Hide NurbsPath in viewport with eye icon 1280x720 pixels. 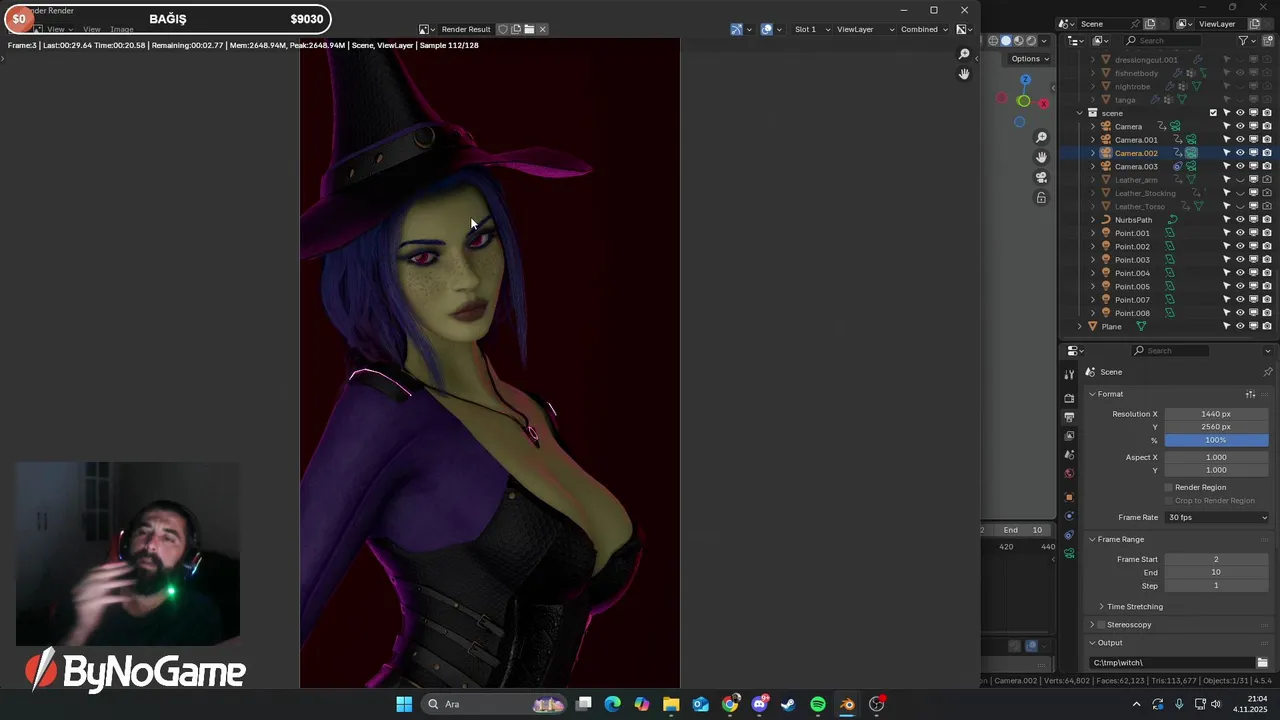point(1240,220)
